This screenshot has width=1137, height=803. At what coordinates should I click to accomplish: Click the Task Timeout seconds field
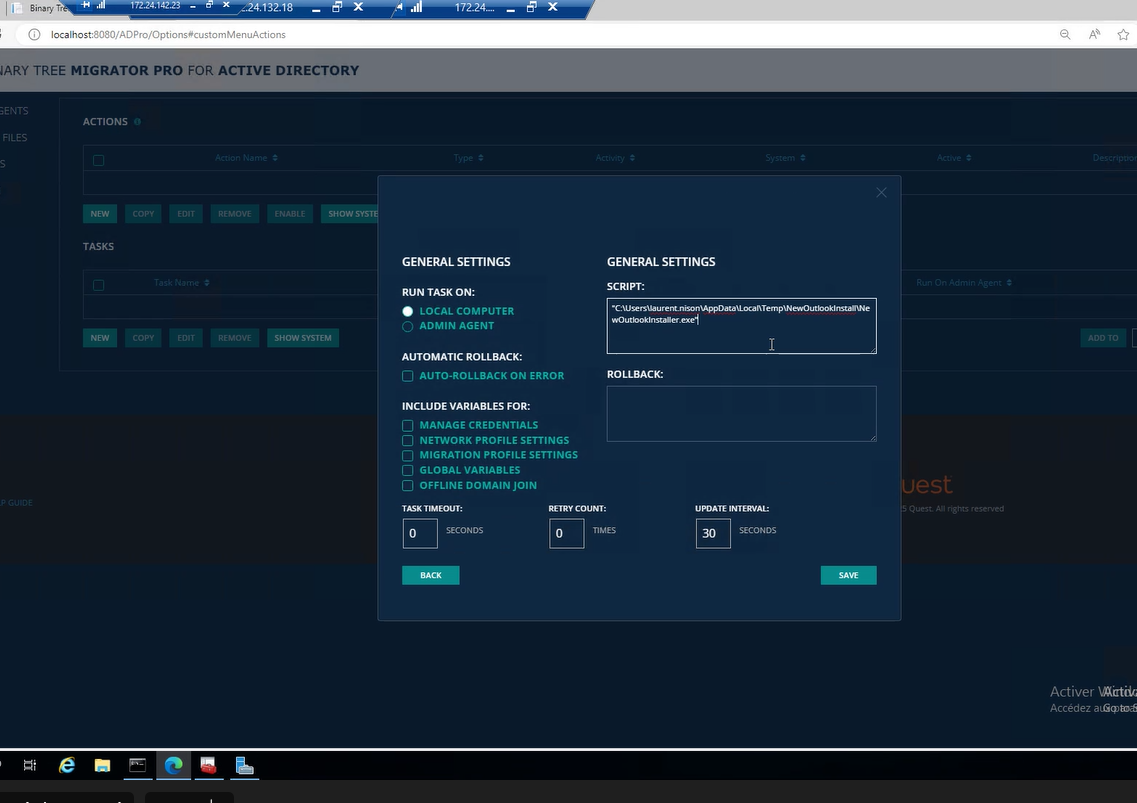tap(420, 533)
